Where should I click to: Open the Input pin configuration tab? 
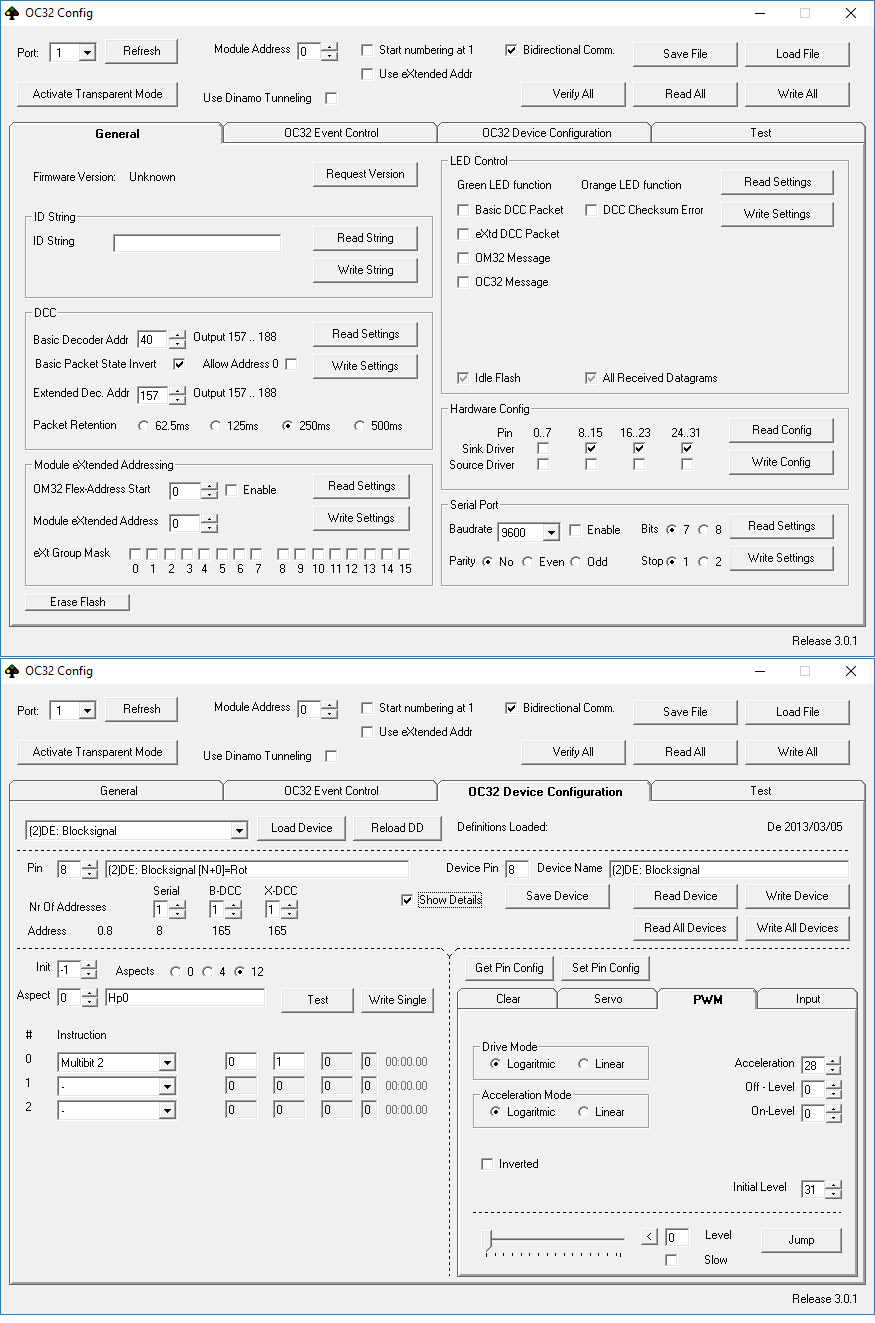point(807,999)
